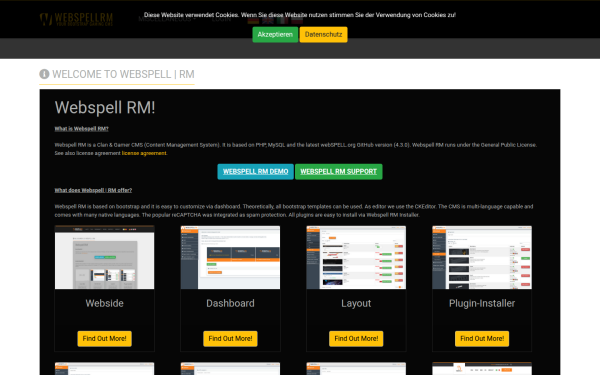The width and height of the screenshot is (600, 375).
Task: Click the 'Webspell RM!' main title
Action: click(105, 108)
